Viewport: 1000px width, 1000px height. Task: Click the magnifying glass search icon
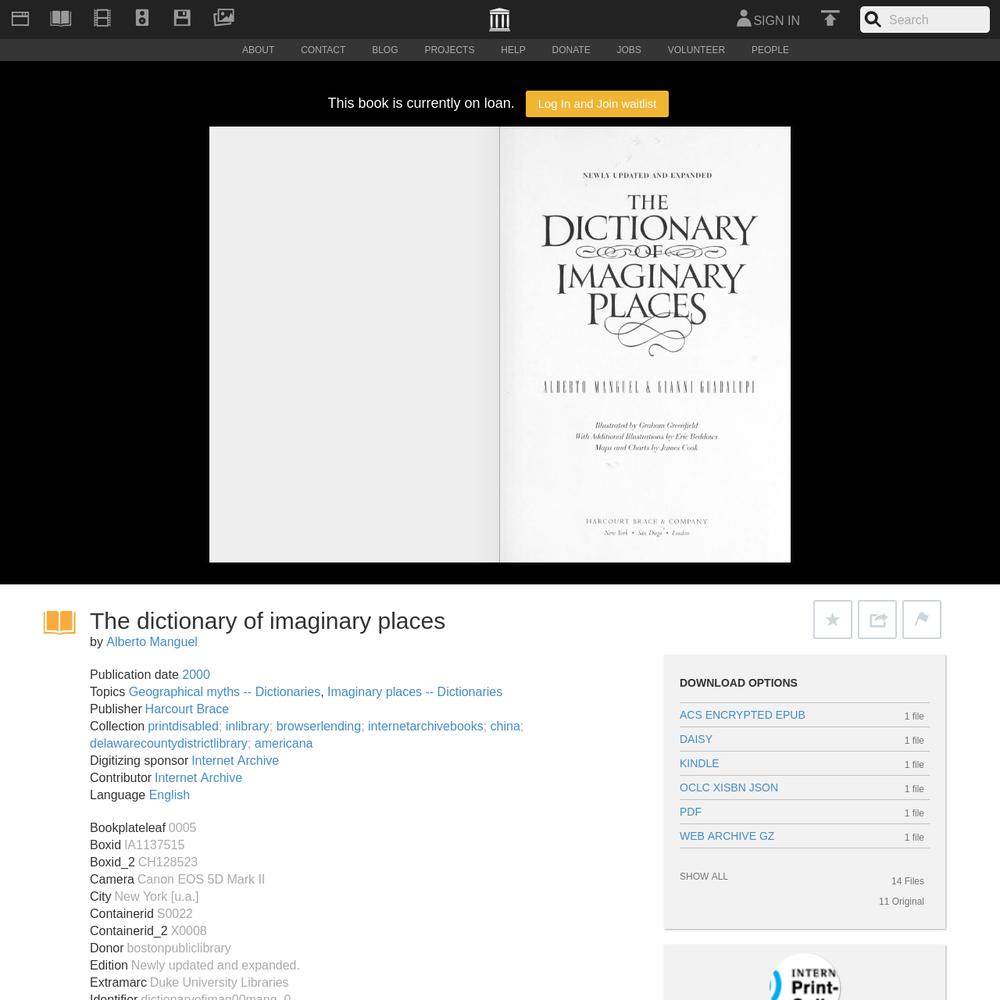click(x=873, y=20)
